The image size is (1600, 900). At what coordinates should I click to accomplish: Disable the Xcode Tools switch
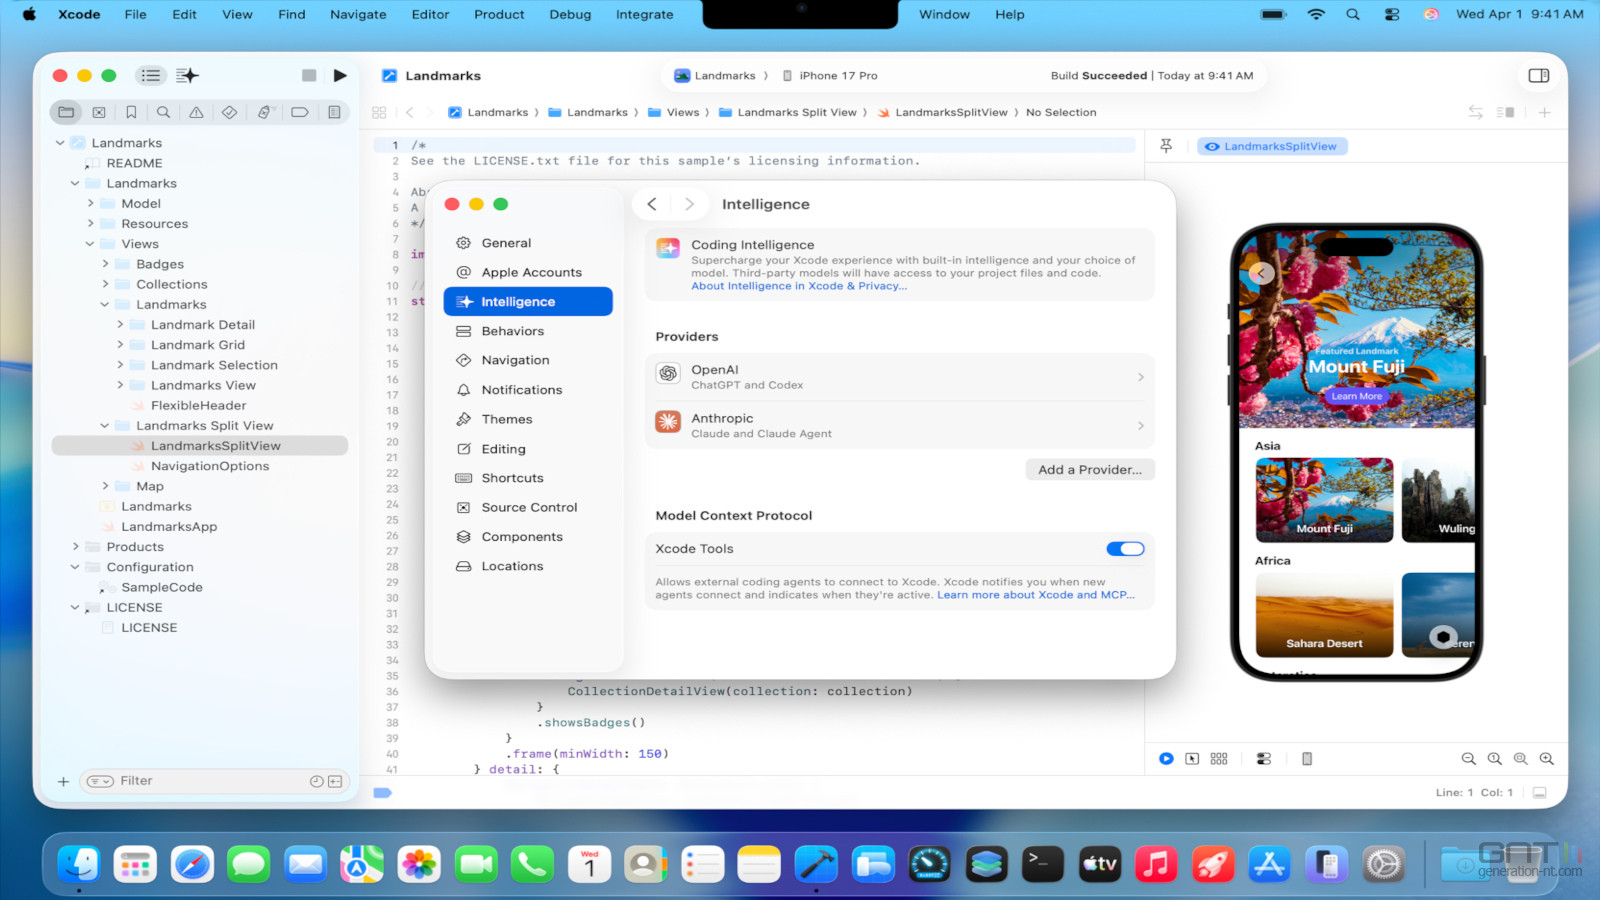click(1124, 548)
